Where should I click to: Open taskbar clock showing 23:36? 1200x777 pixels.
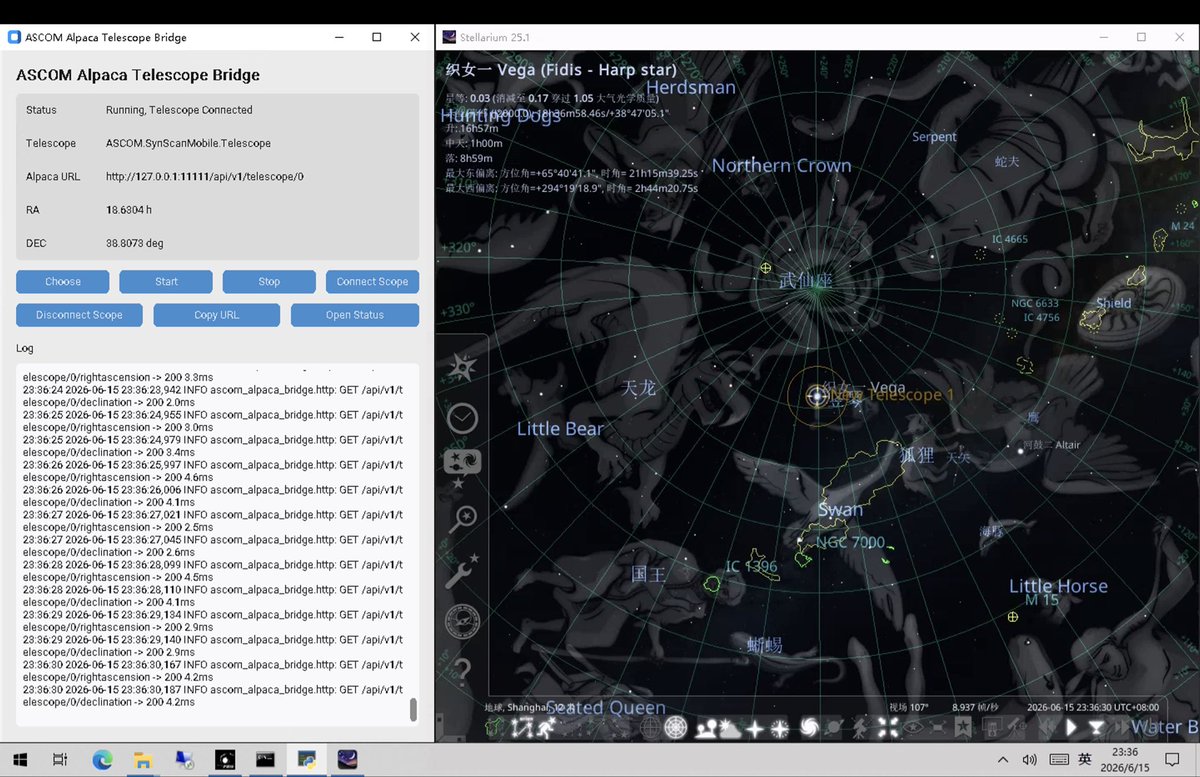1125,760
